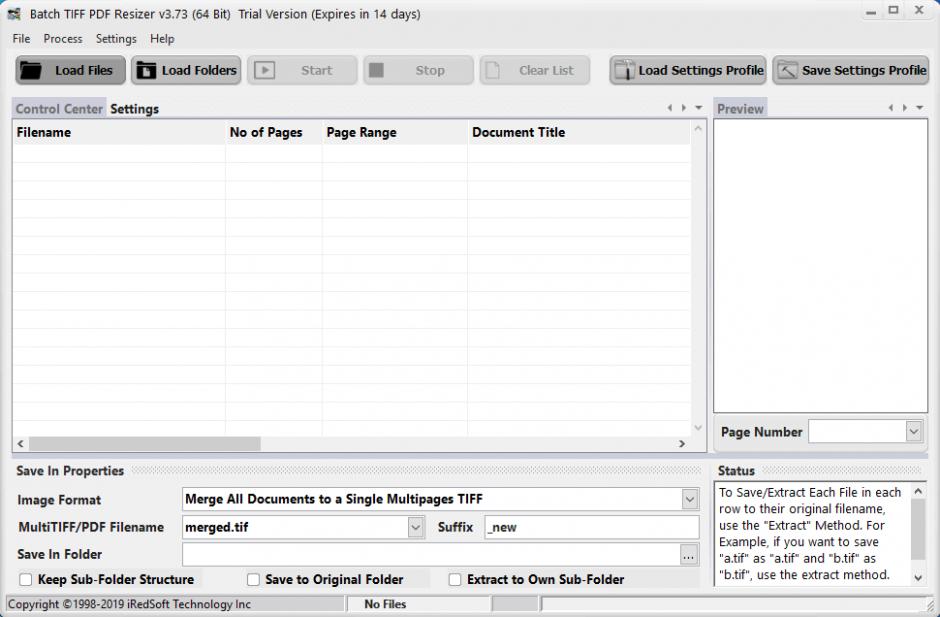Click left arrow of Control Center tab strip

coord(670,108)
